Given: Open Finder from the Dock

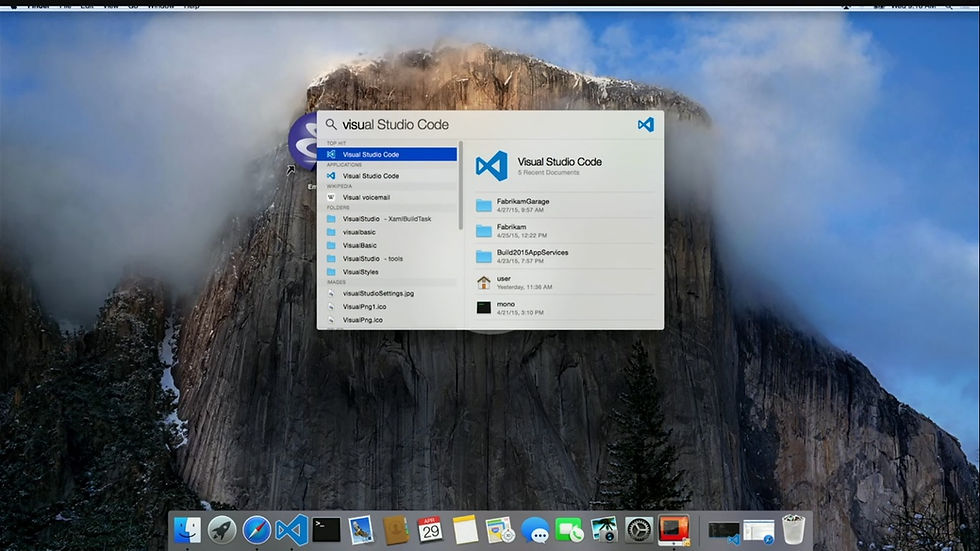Looking at the screenshot, I should (x=188, y=530).
